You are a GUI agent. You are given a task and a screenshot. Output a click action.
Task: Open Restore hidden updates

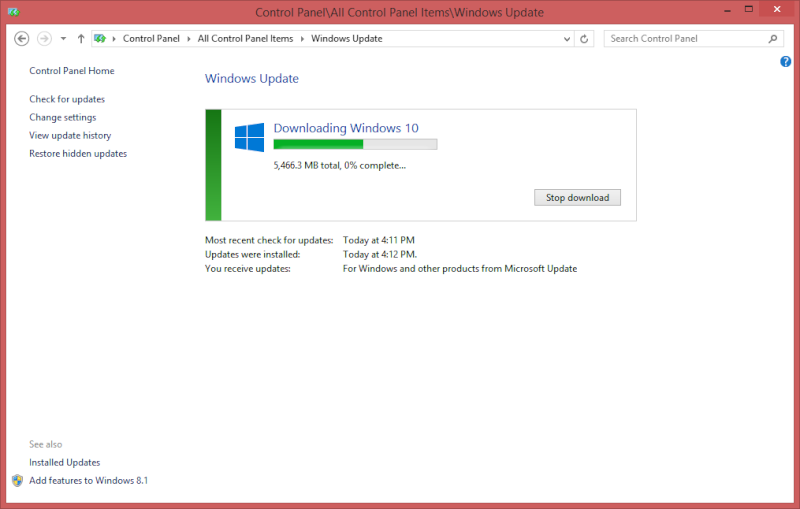78,154
